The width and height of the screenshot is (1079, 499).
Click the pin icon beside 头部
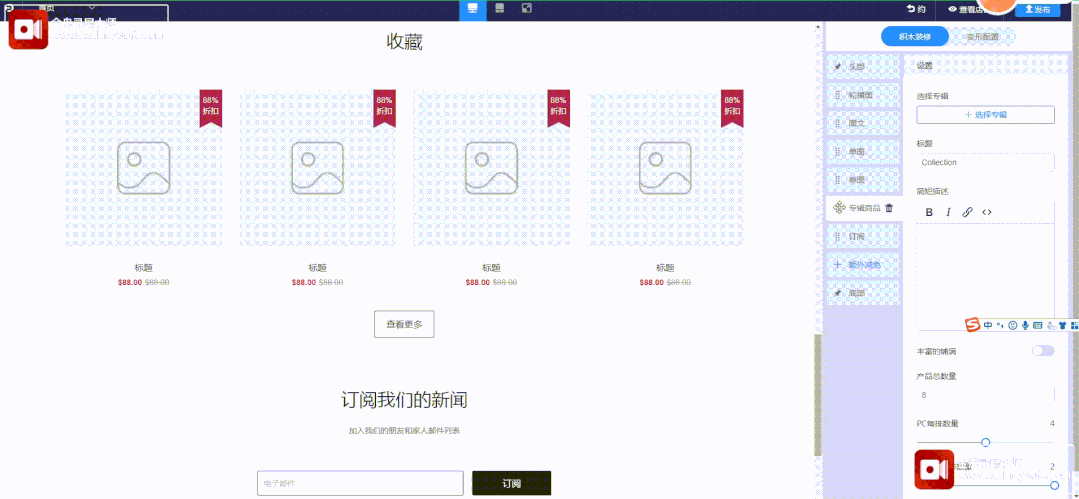(837, 67)
